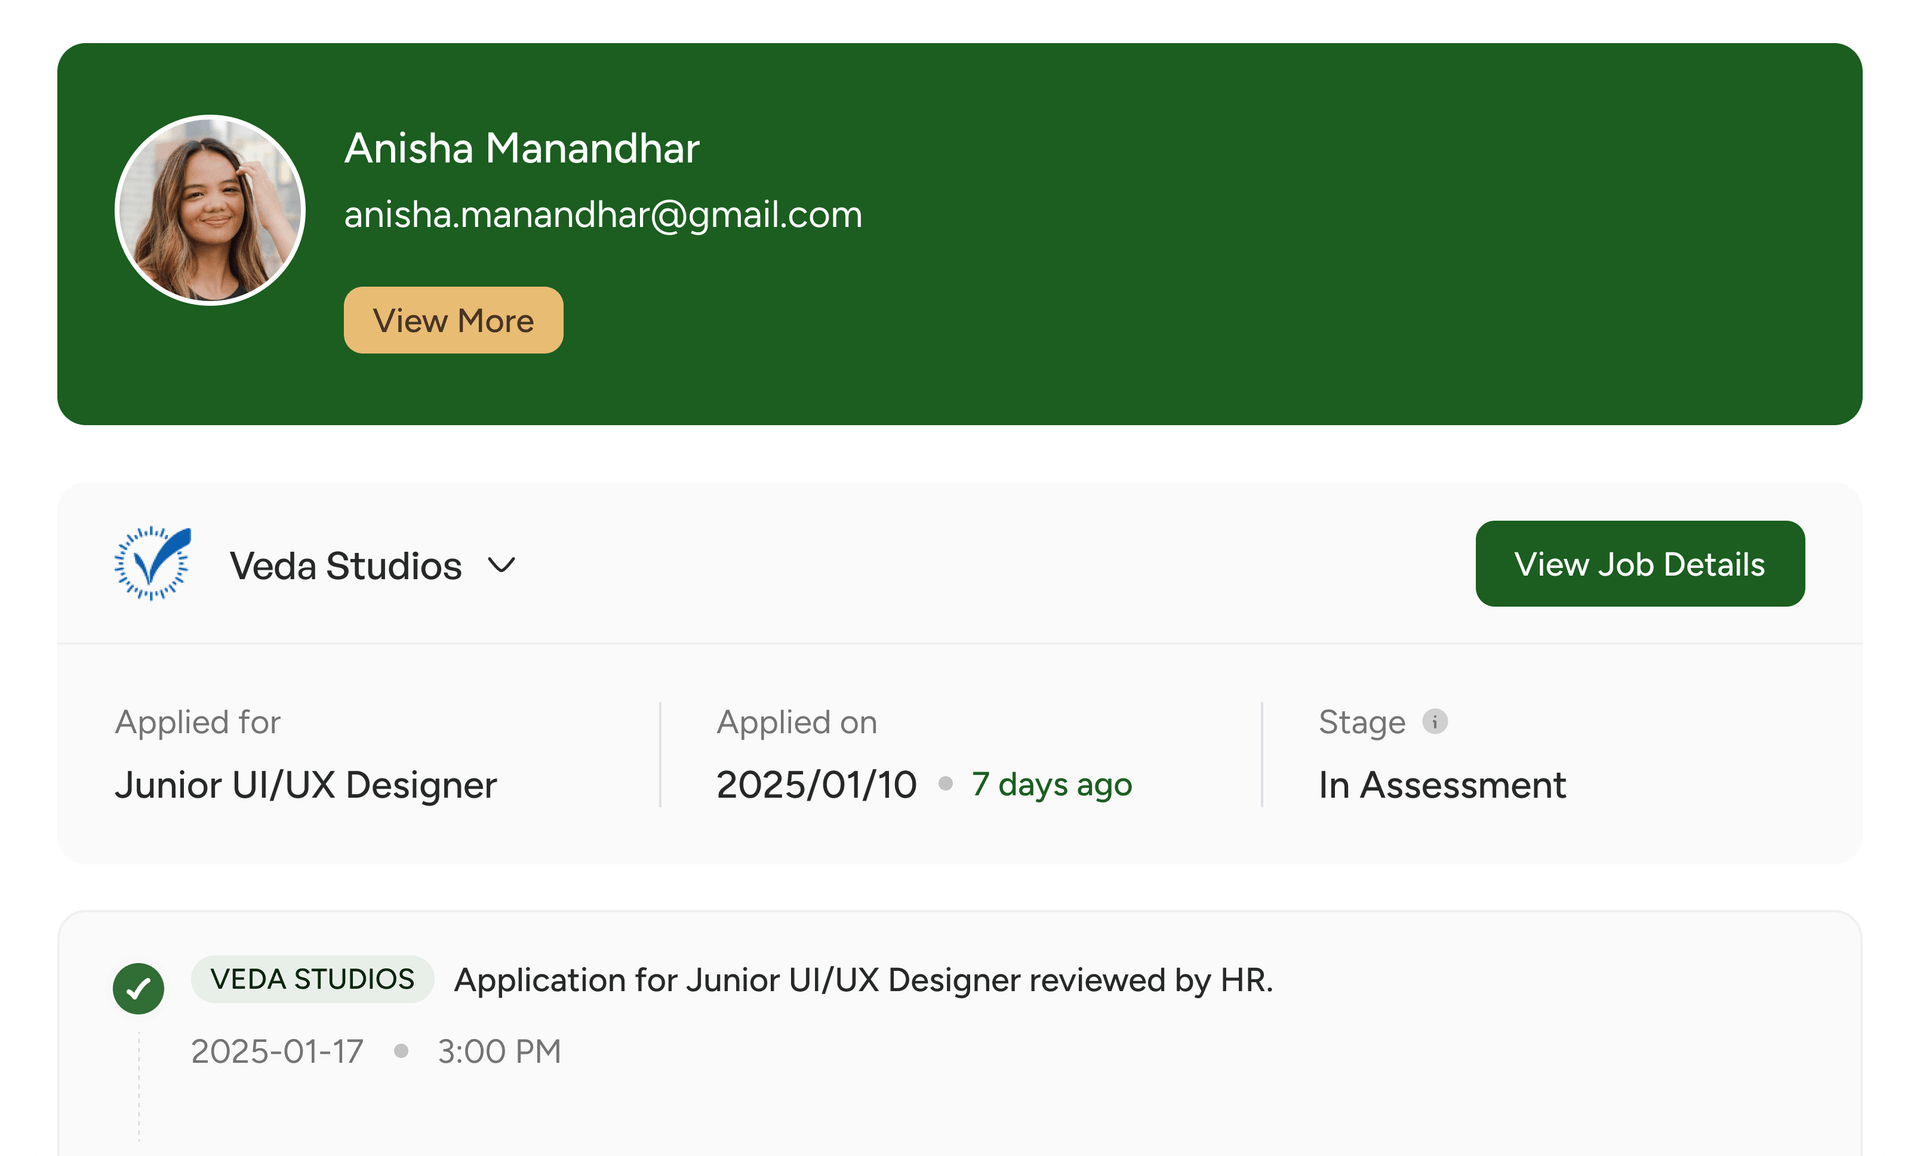The width and height of the screenshot is (1920, 1156).
Task: Click the In Assessment stage value
Action: pos(1441,785)
